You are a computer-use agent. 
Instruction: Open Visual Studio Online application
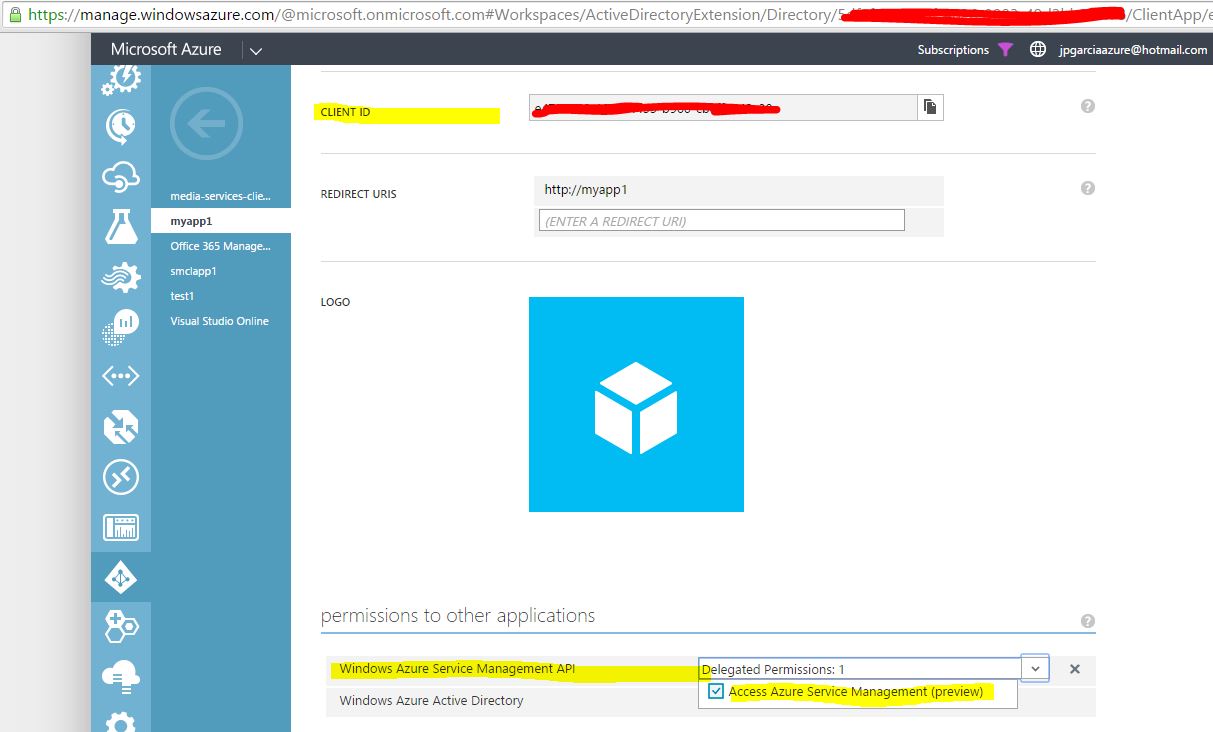click(219, 321)
